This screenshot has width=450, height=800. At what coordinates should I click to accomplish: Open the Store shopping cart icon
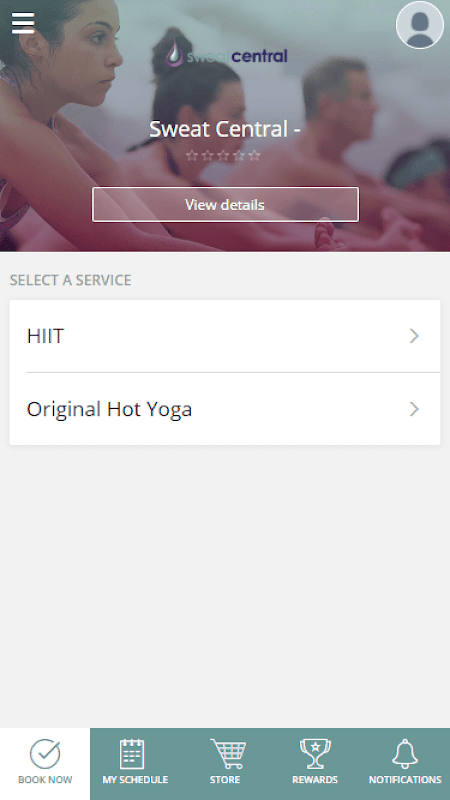click(228, 754)
